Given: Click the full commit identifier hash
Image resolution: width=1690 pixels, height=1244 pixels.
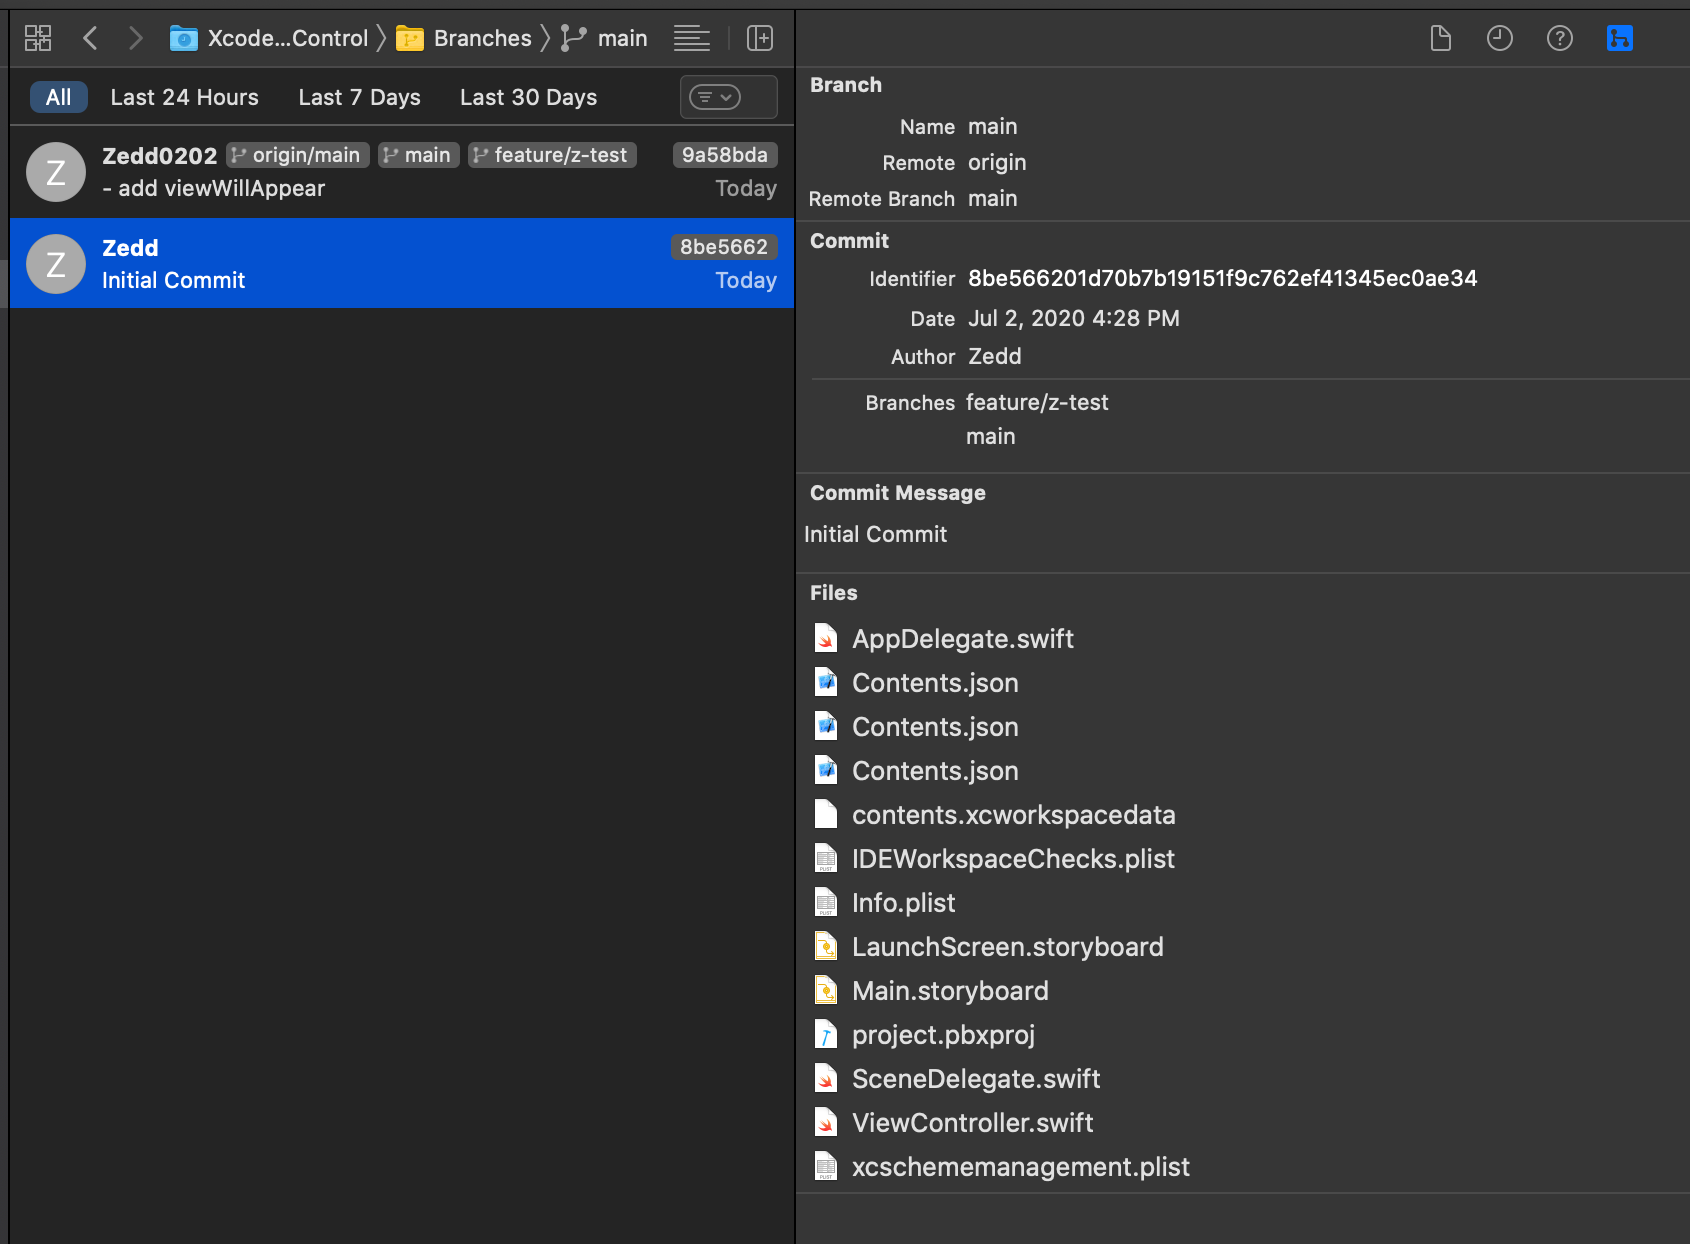Looking at the screenshot, I should 1223,278.
